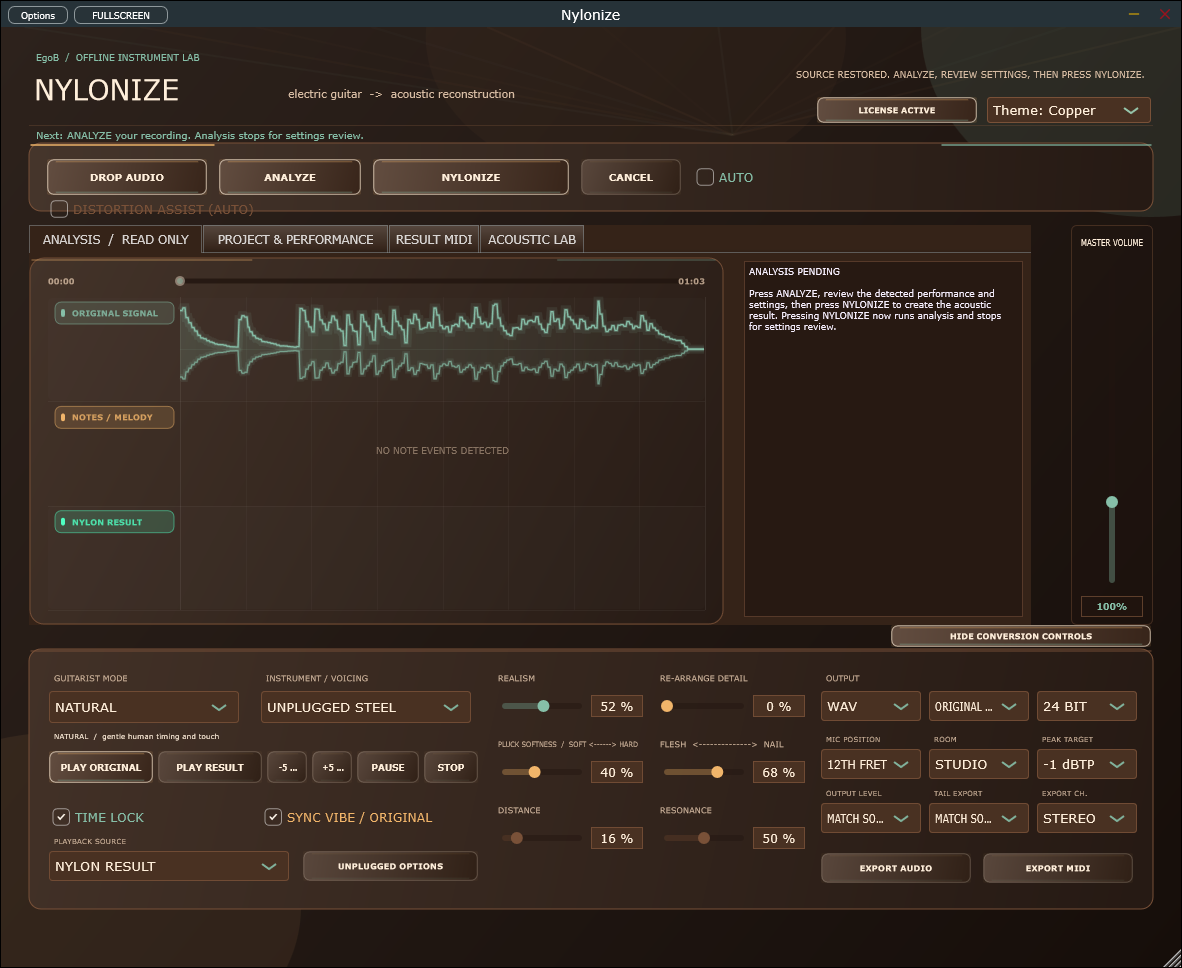Open the Options menu
The width and height of the screenshot is (1182, 968).
click(38, 15)
